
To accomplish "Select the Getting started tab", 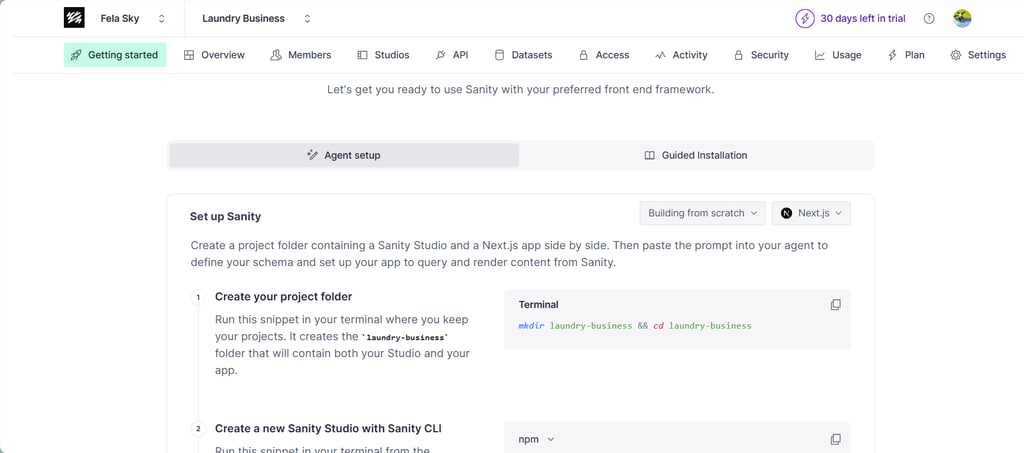I will (115, 55).
